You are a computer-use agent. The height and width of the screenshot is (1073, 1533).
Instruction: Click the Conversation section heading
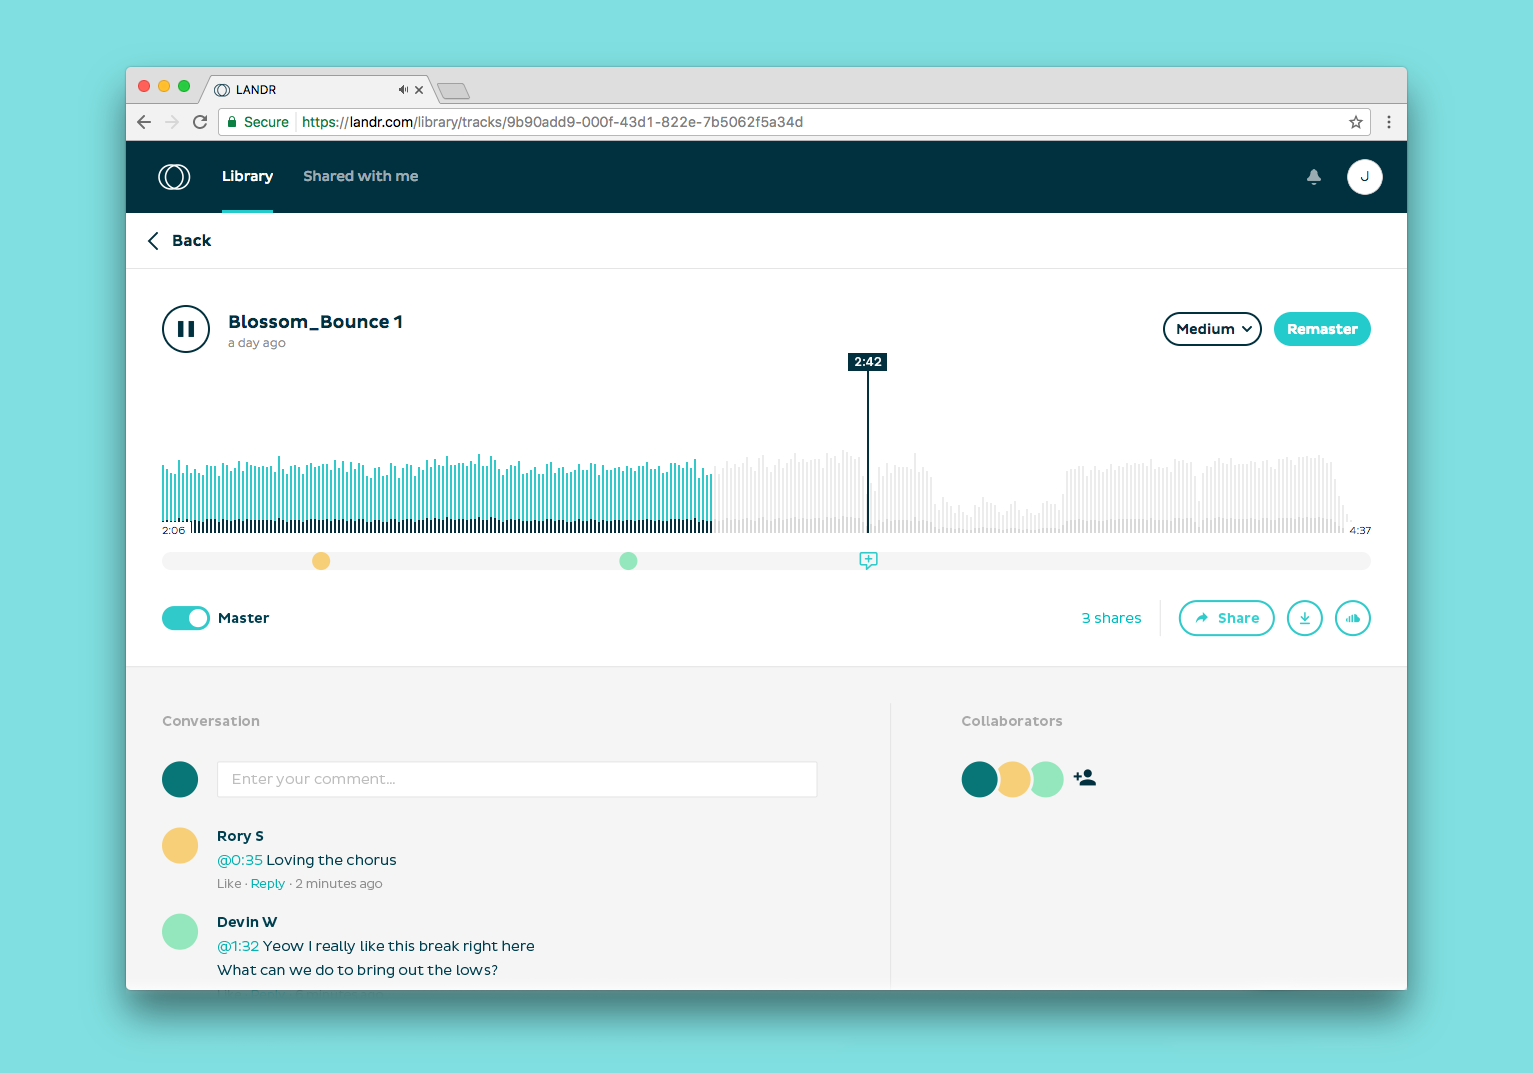(x=211, y=721)
